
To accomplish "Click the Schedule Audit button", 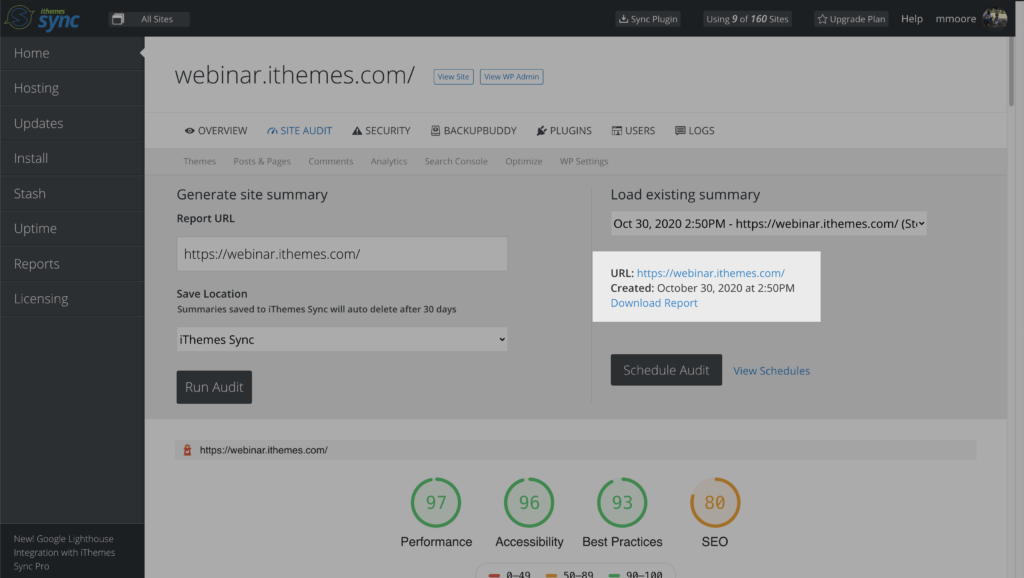I will pyautogui.click(x=666, y=370).
